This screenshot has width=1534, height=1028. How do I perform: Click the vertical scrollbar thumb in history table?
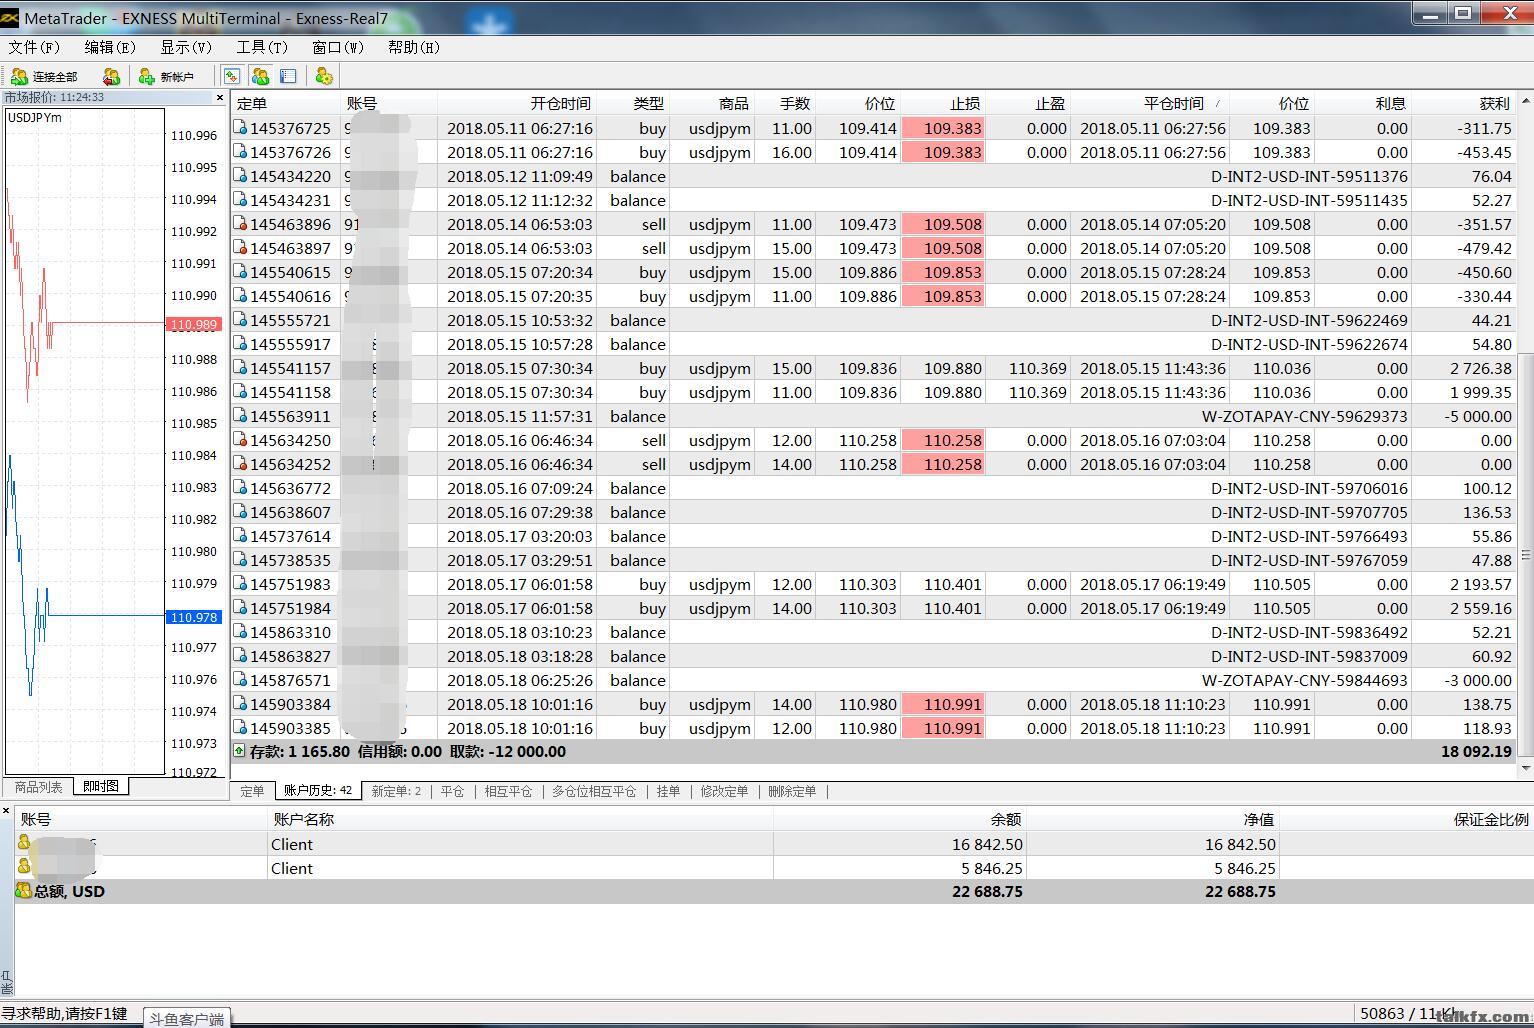1525,555
